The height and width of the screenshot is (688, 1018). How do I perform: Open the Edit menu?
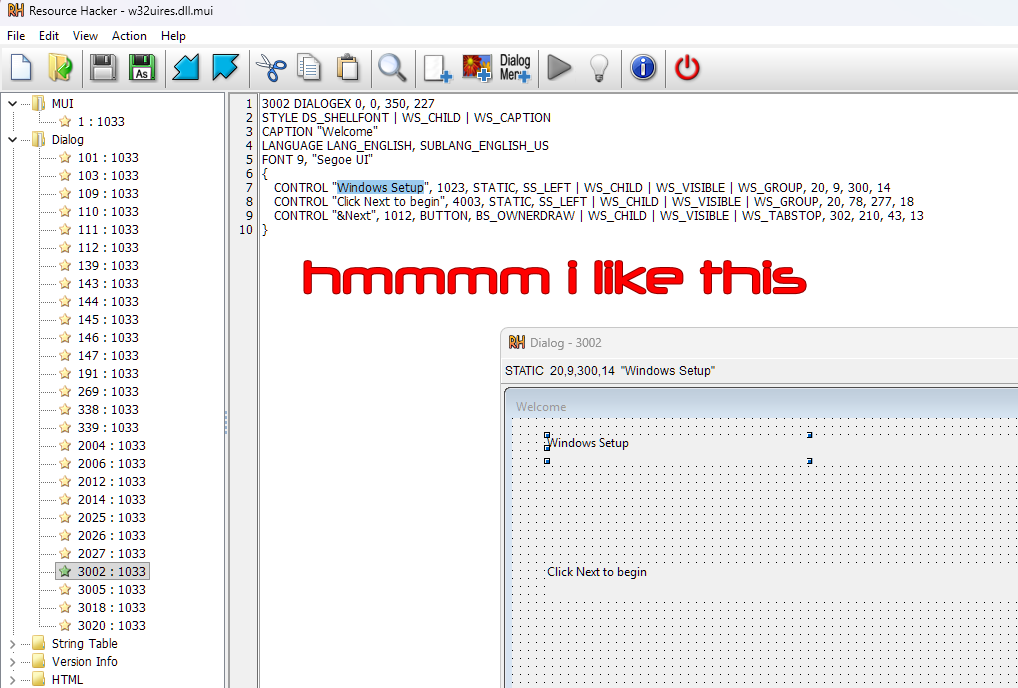click(x=49, y=36)
